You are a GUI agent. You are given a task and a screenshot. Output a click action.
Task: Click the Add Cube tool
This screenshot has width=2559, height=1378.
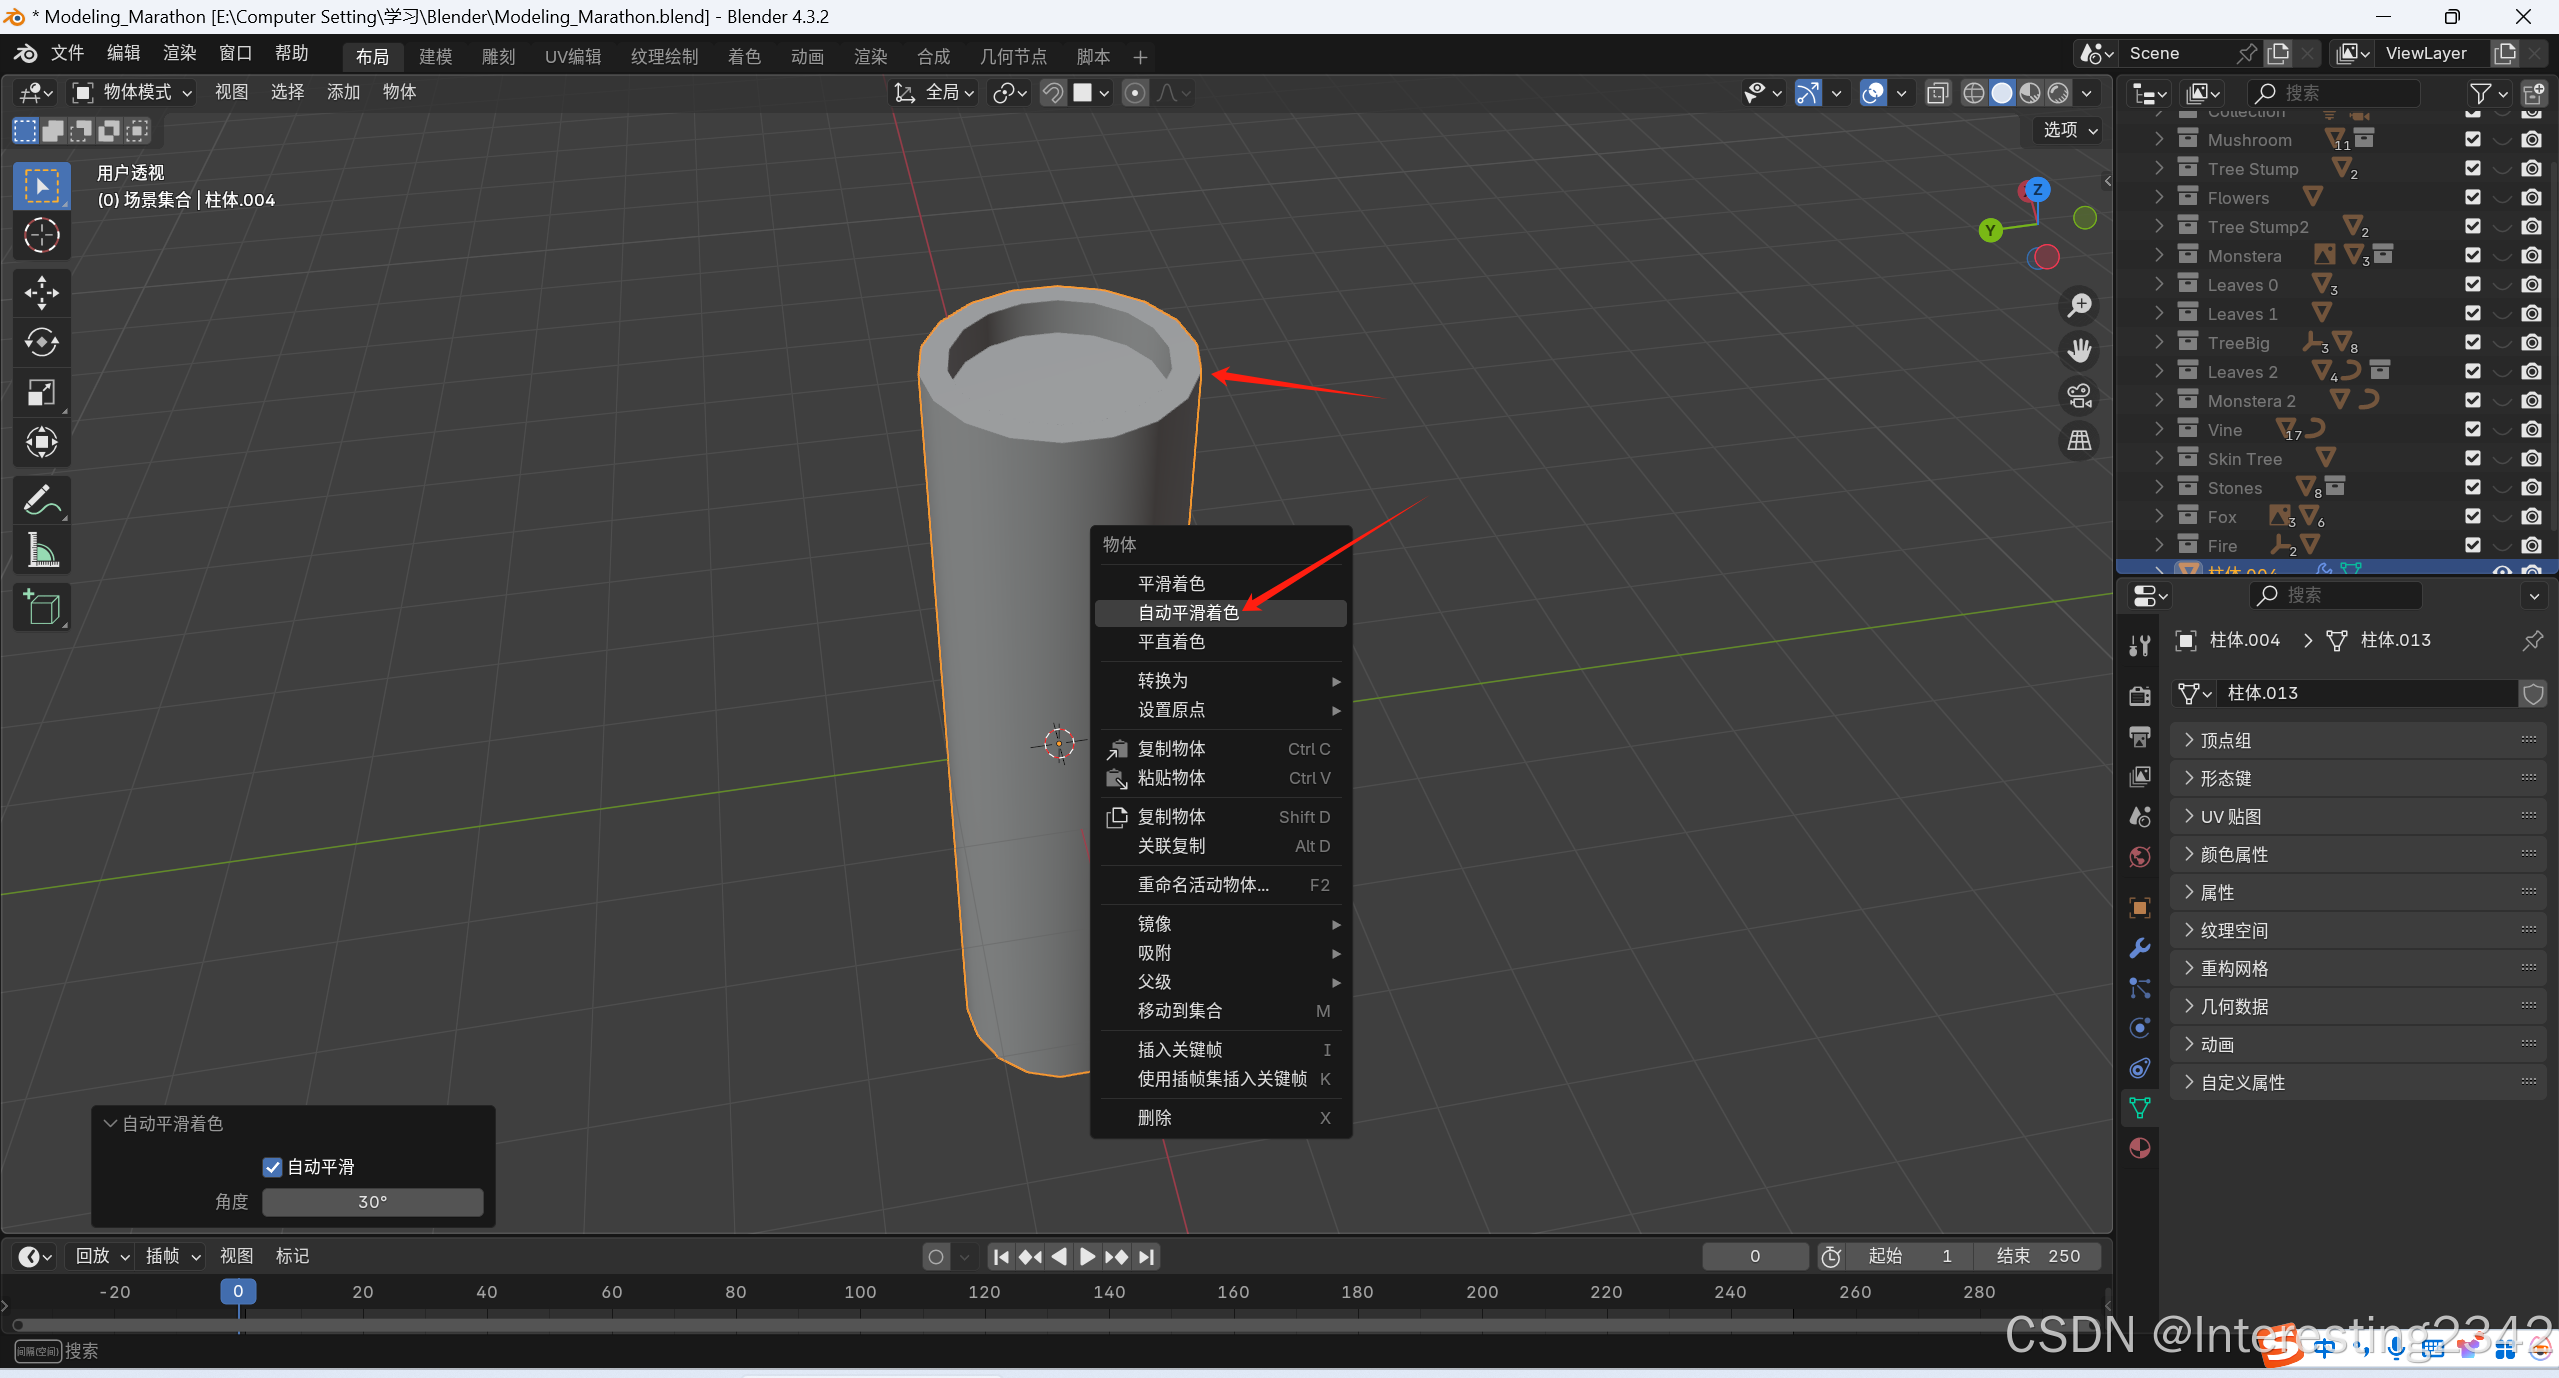(41, 607)
